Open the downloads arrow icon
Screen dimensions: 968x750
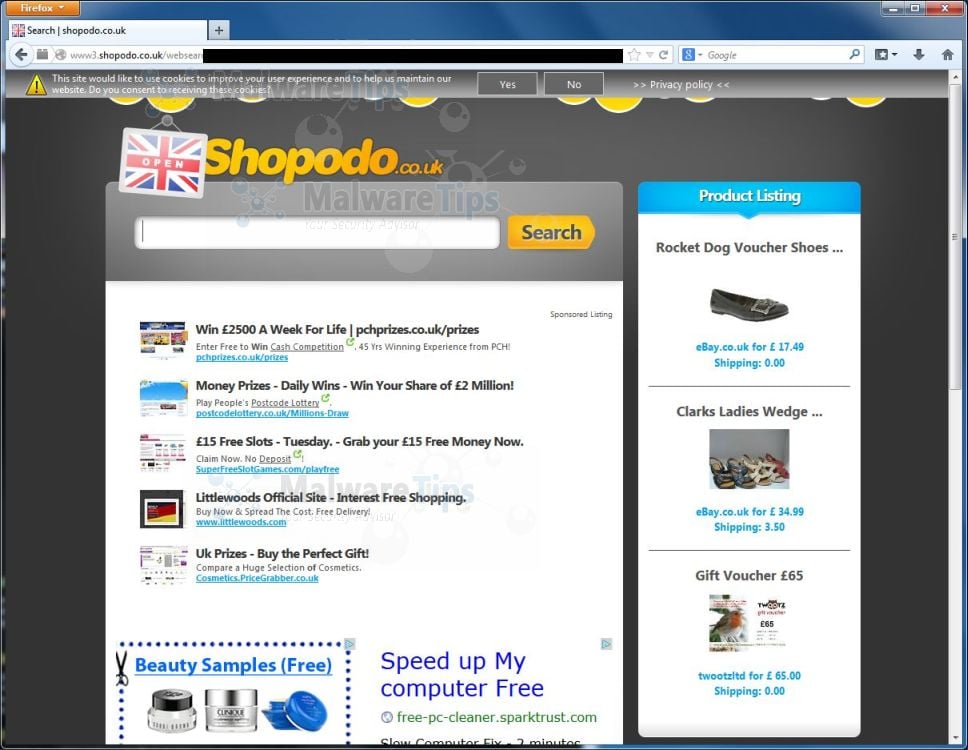(x=919, y=55)
